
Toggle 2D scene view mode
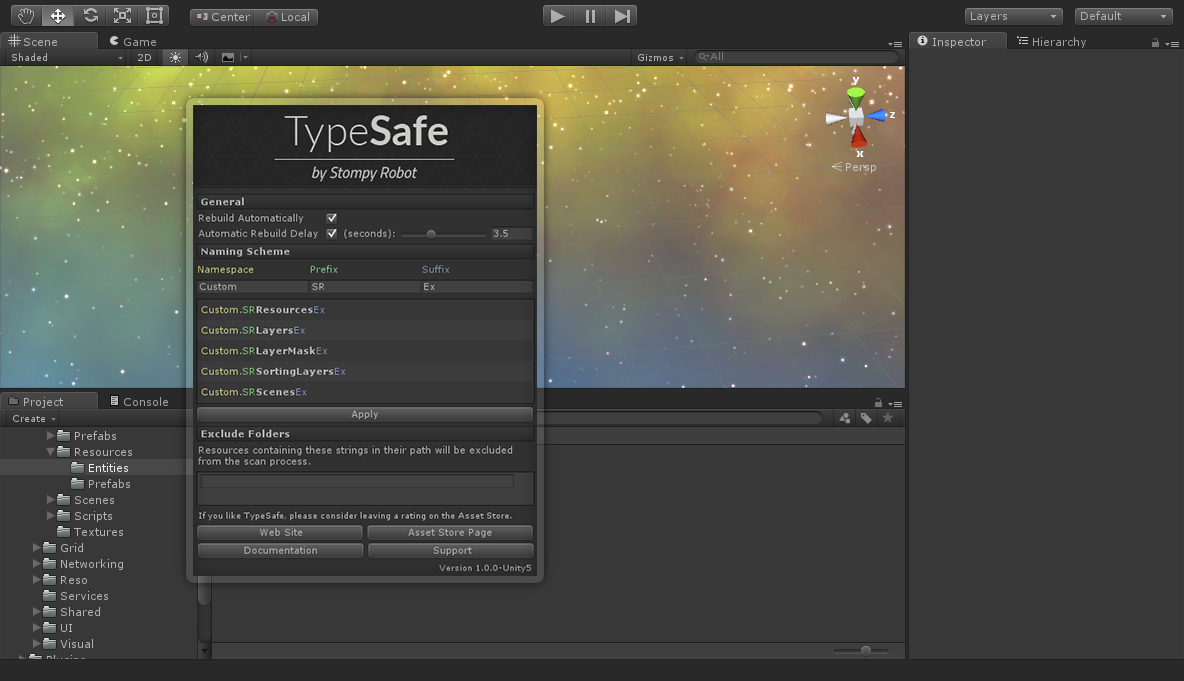click(144, 57)
